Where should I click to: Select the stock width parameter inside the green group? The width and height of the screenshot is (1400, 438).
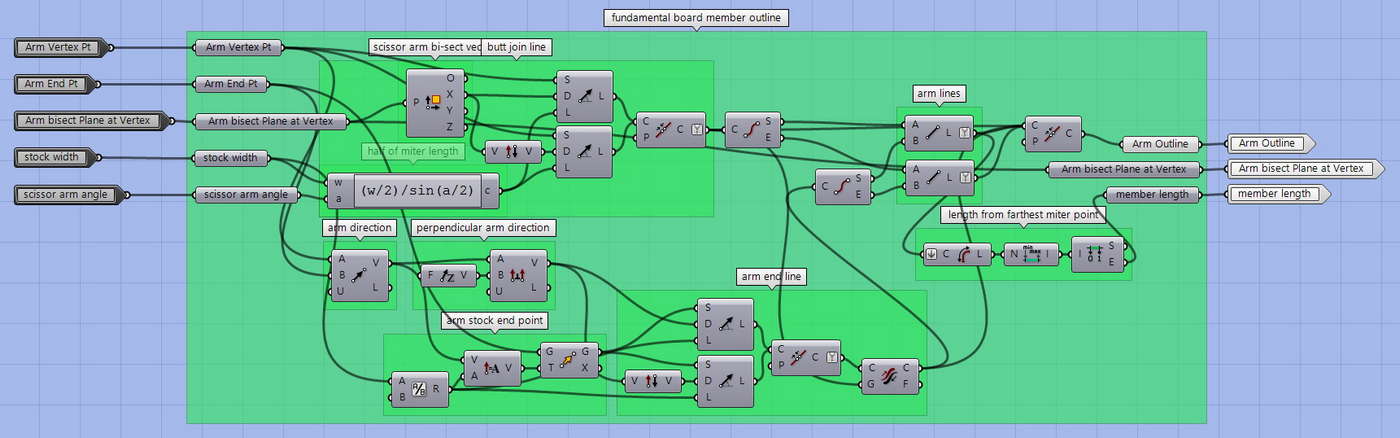[x=231, y=157]
